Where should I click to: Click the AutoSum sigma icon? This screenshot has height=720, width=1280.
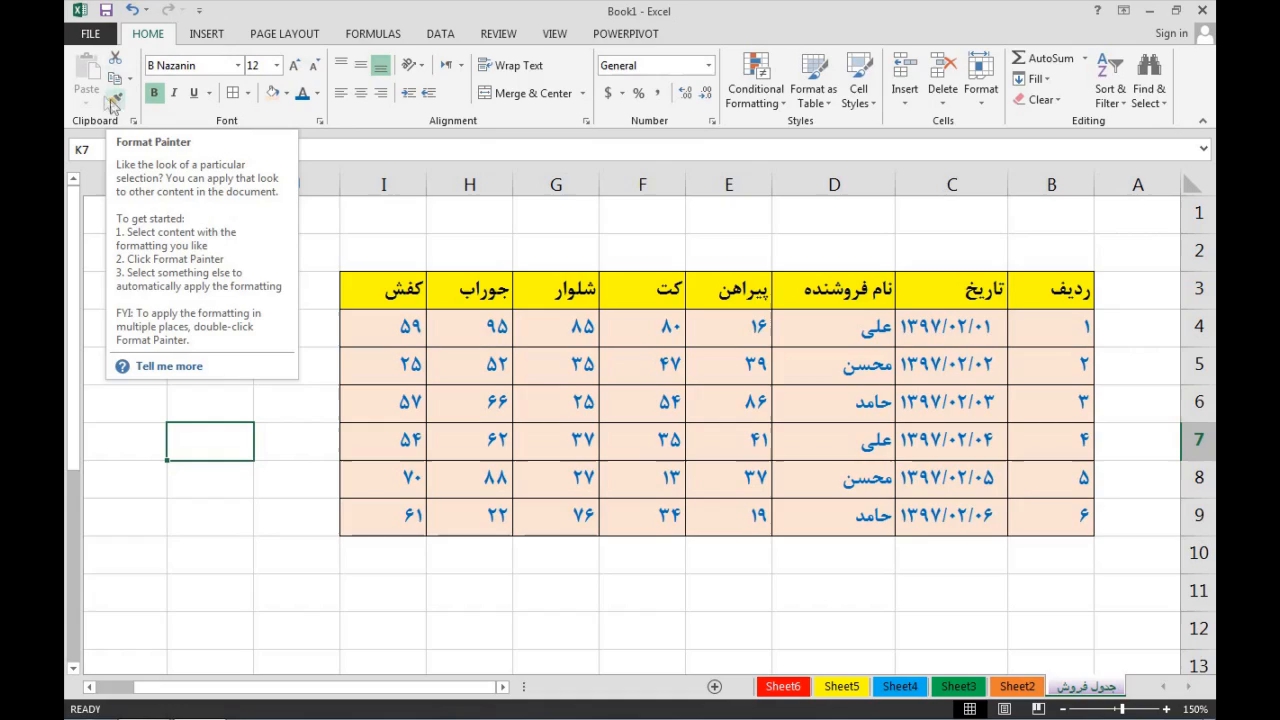click(1018, 58)
